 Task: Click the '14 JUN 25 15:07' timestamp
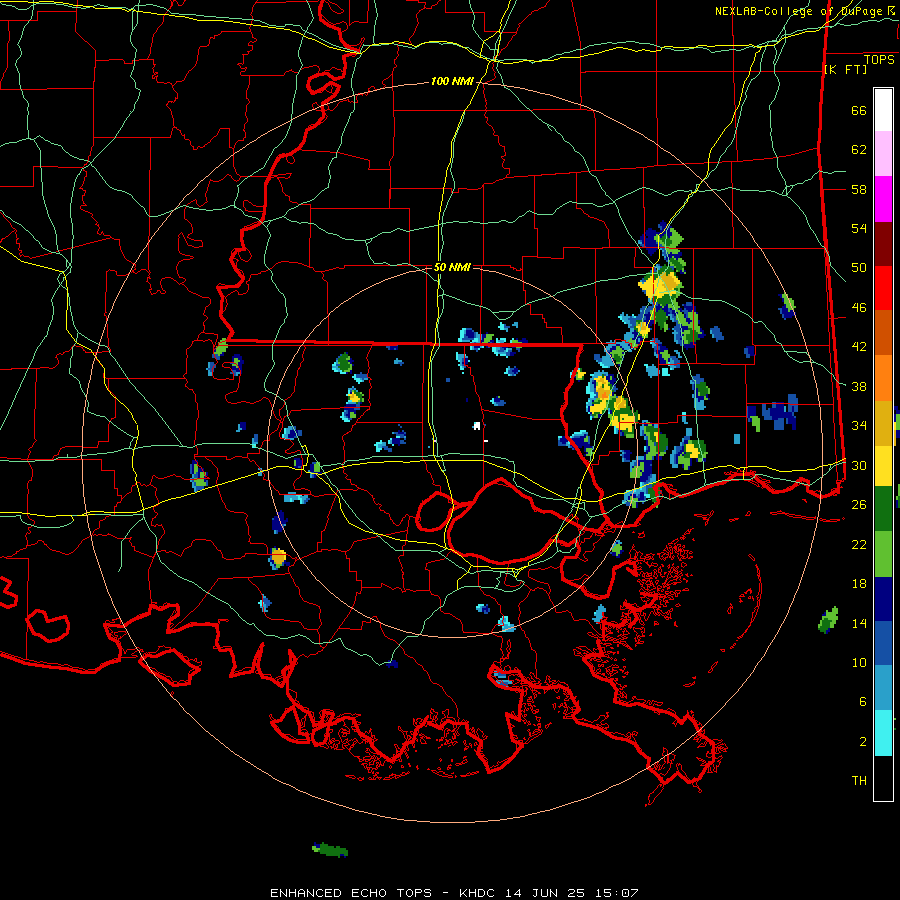point(572,893)
